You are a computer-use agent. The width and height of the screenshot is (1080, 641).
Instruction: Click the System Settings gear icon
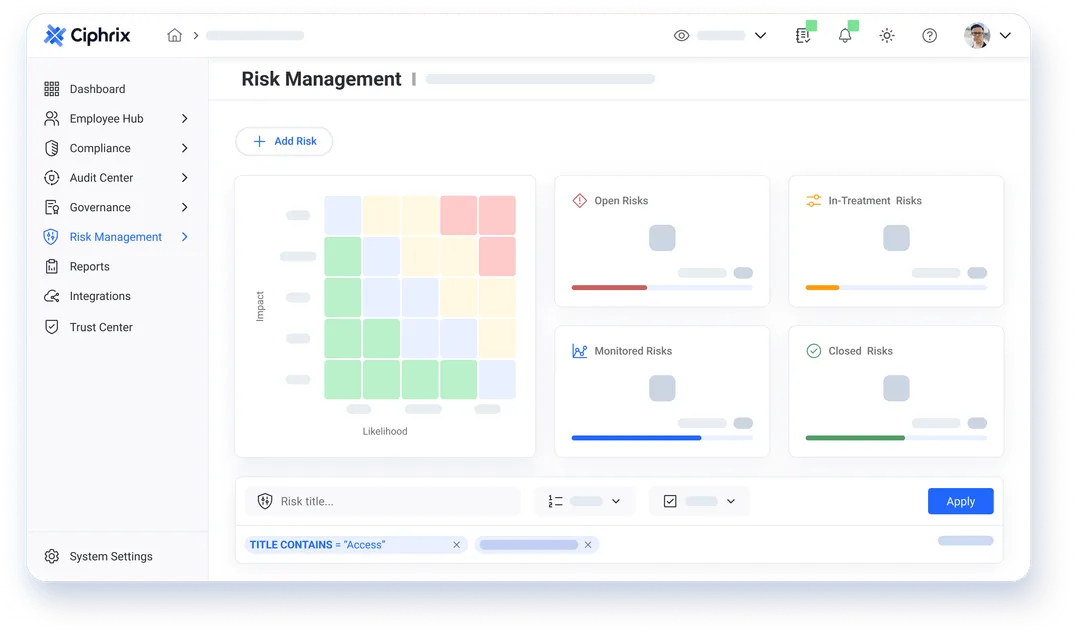click(52, 556)
